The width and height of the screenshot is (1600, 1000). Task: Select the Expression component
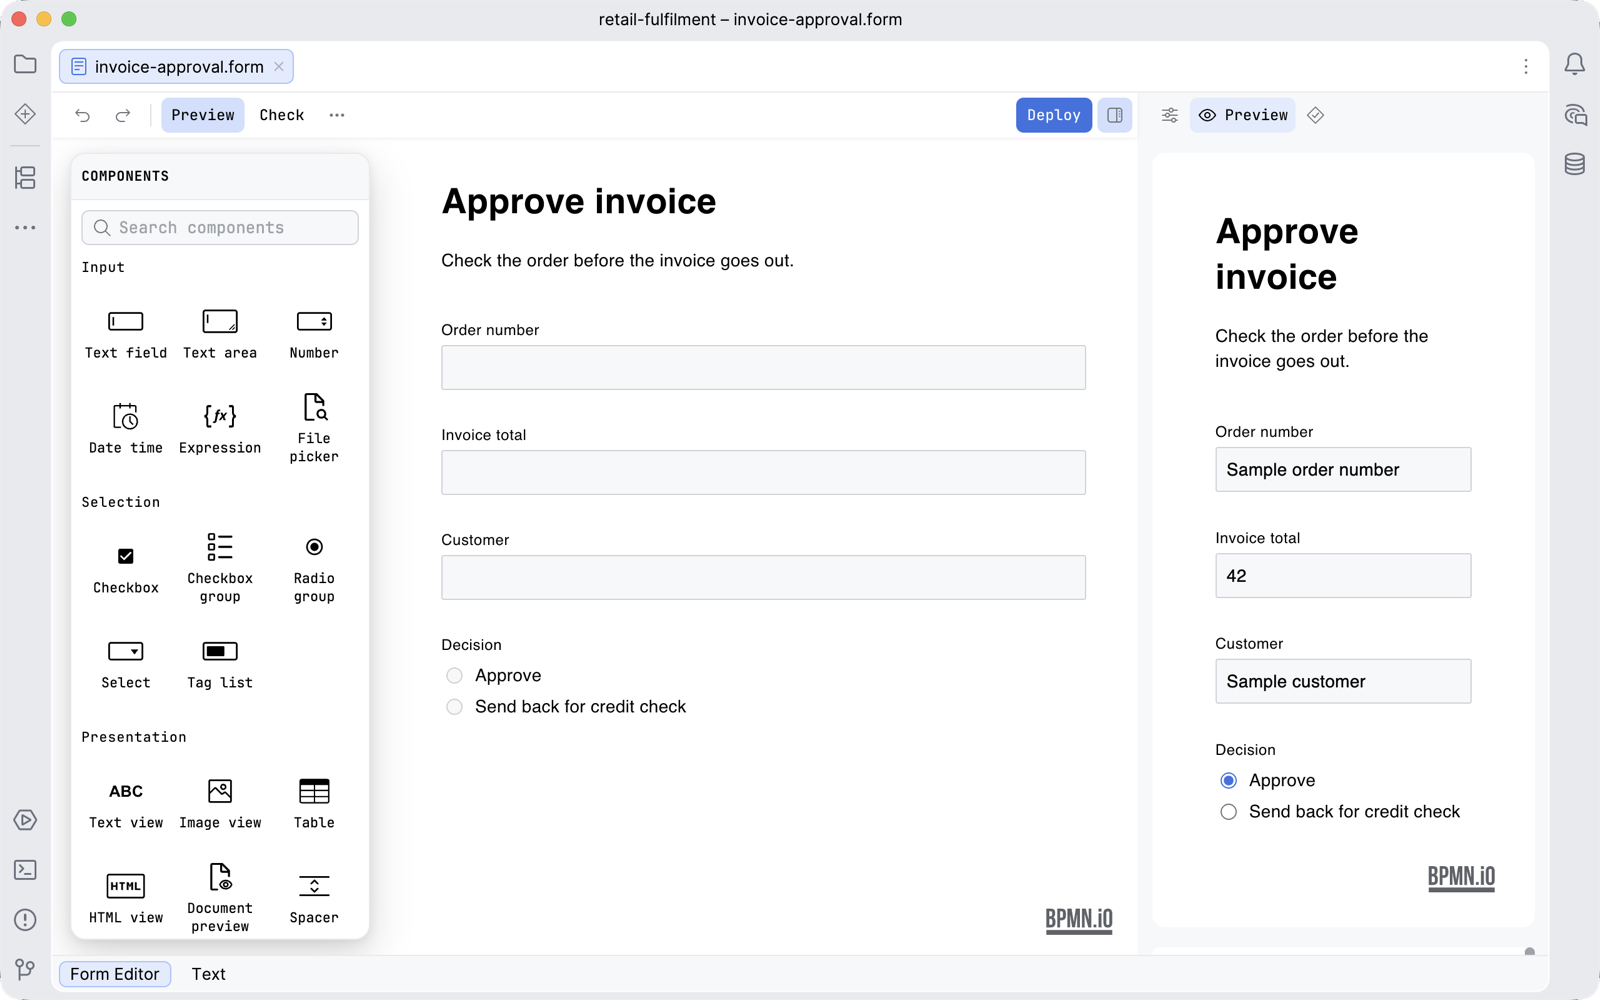click(x=220, y=429)
